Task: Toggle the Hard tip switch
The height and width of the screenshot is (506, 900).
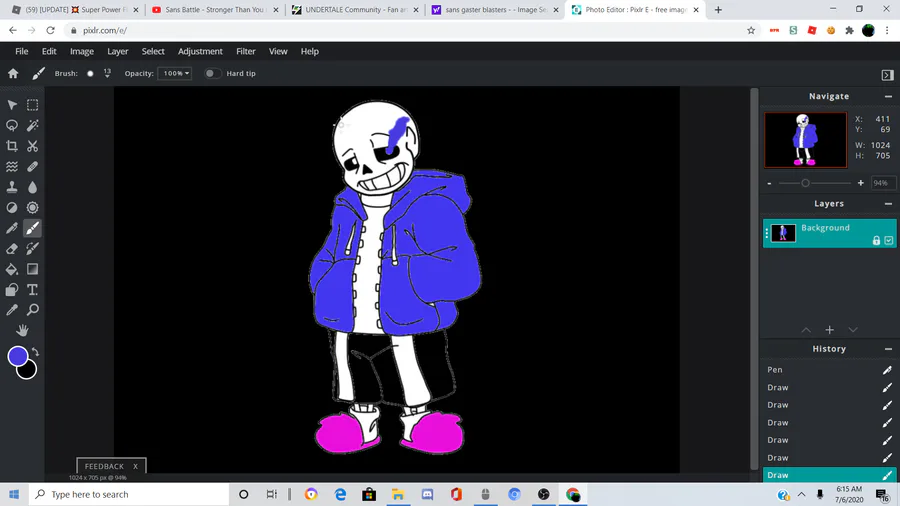Action: pyautogui.click(x=212, y=73)
